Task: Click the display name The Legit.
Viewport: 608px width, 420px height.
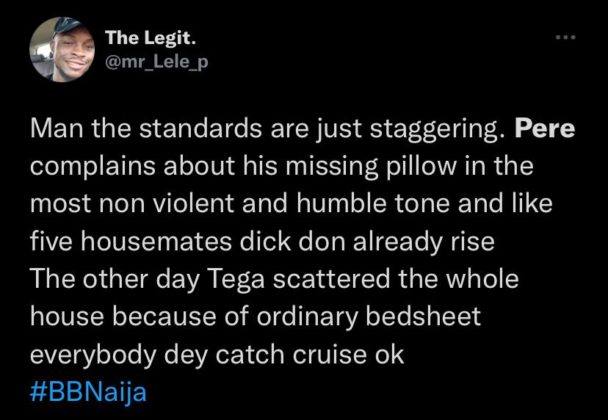Action: pos(150,38)
